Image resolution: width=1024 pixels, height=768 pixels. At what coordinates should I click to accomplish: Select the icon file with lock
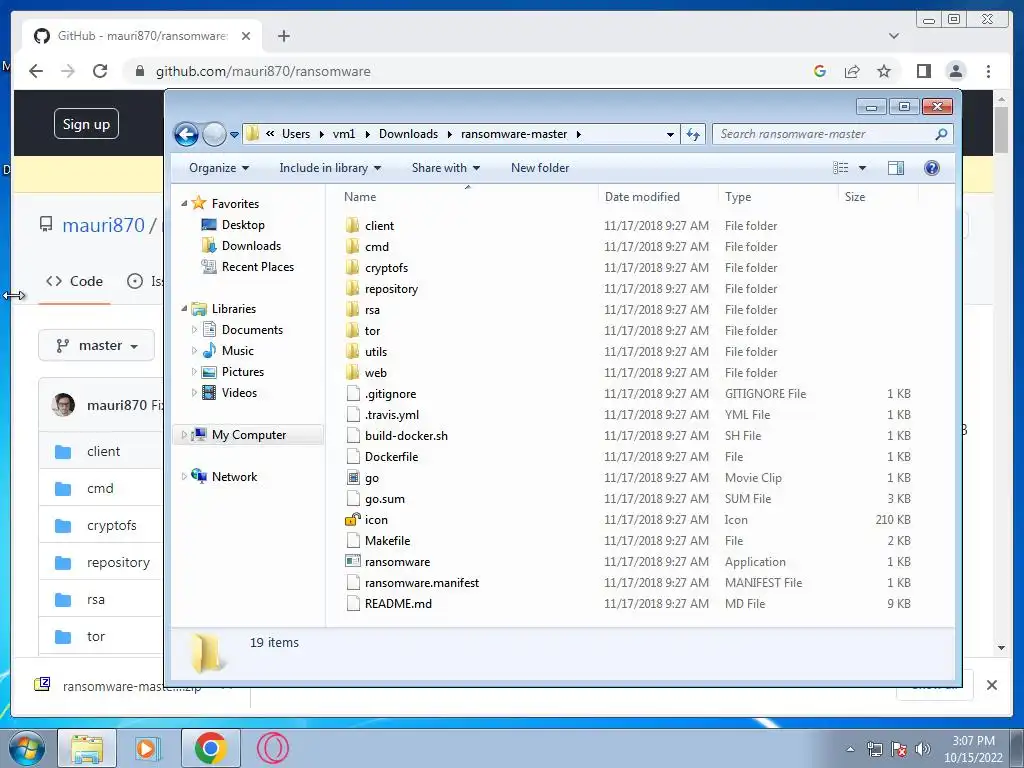pos(376,520)
